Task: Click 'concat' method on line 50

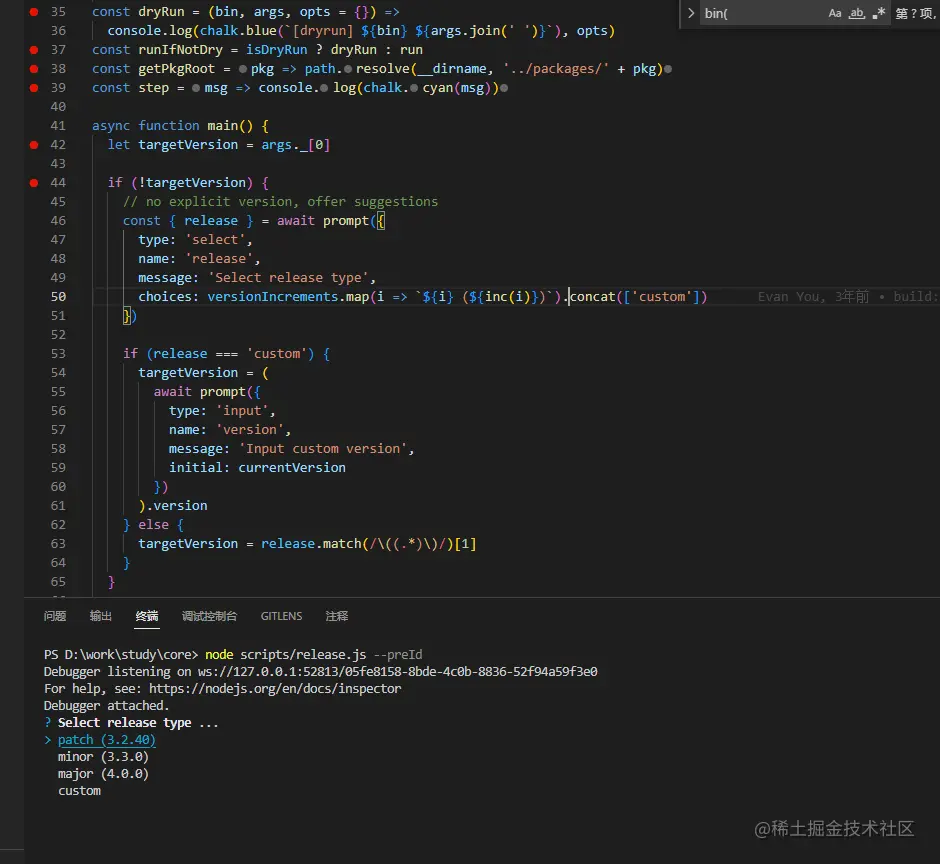Action: [x=592, y=297]
